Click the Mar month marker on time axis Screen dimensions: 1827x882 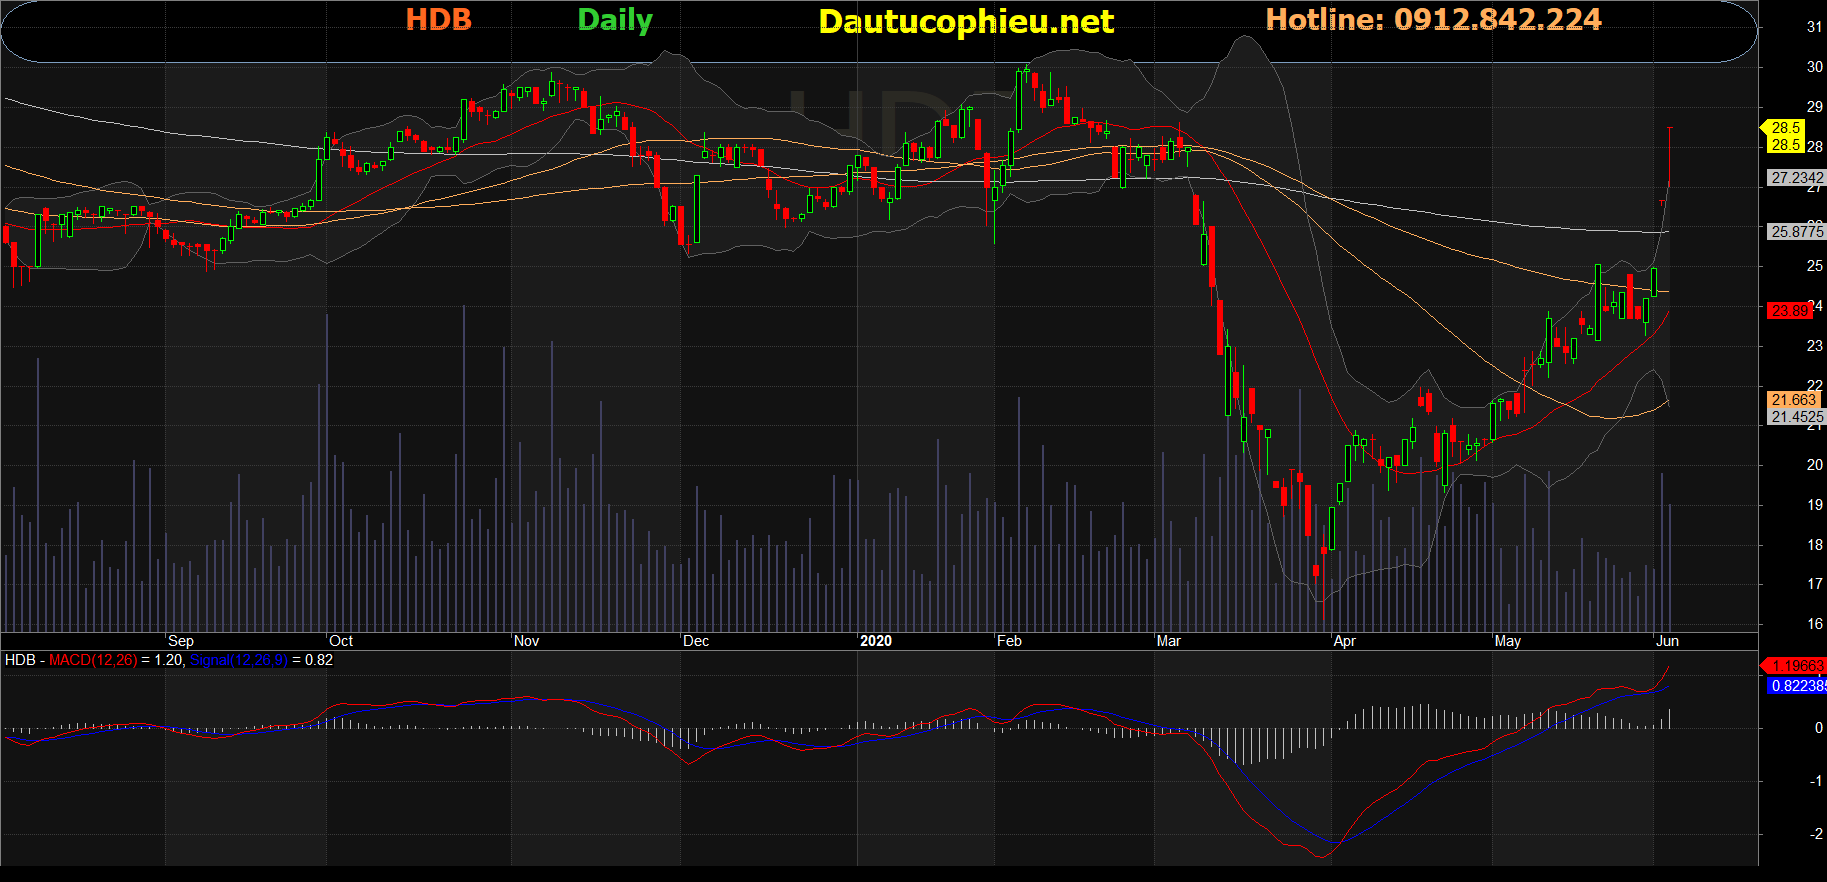[1168, 641]
